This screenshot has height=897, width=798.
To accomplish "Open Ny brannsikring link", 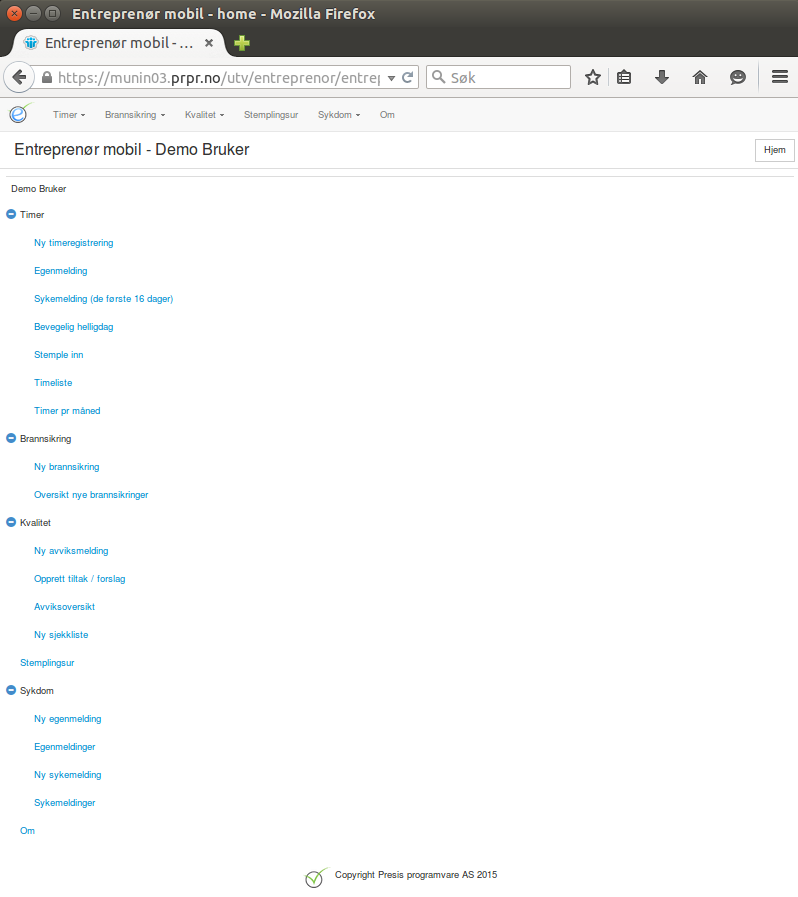I will [67, 467].
